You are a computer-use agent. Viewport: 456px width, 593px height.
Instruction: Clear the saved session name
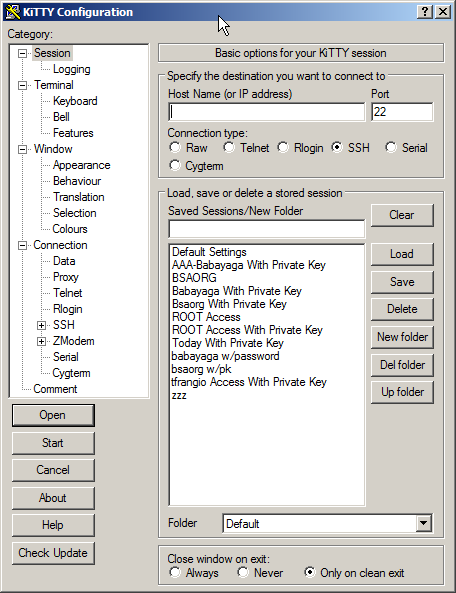402,215
